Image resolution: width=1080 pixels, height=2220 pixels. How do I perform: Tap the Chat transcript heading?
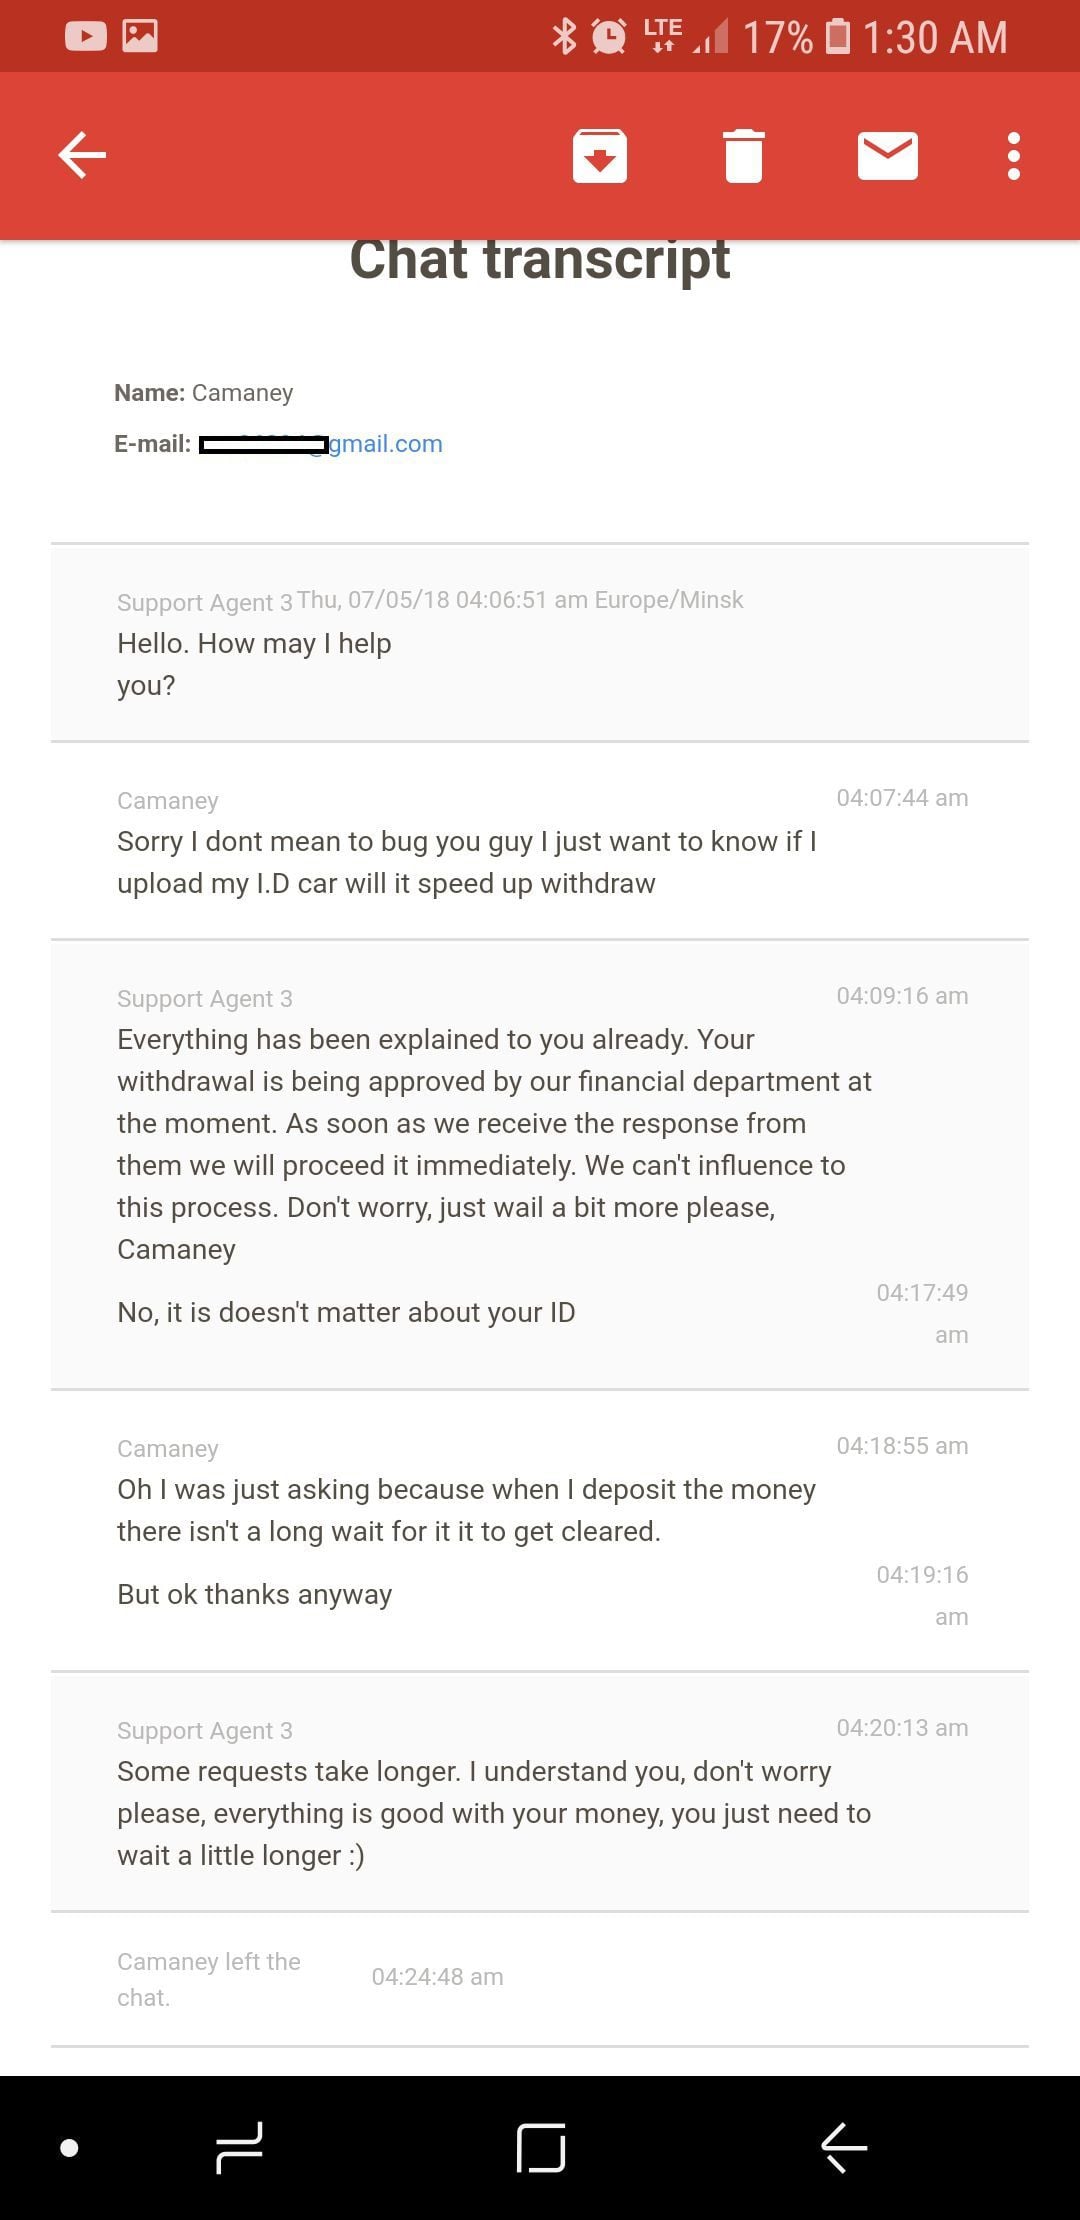click(540, 260)
